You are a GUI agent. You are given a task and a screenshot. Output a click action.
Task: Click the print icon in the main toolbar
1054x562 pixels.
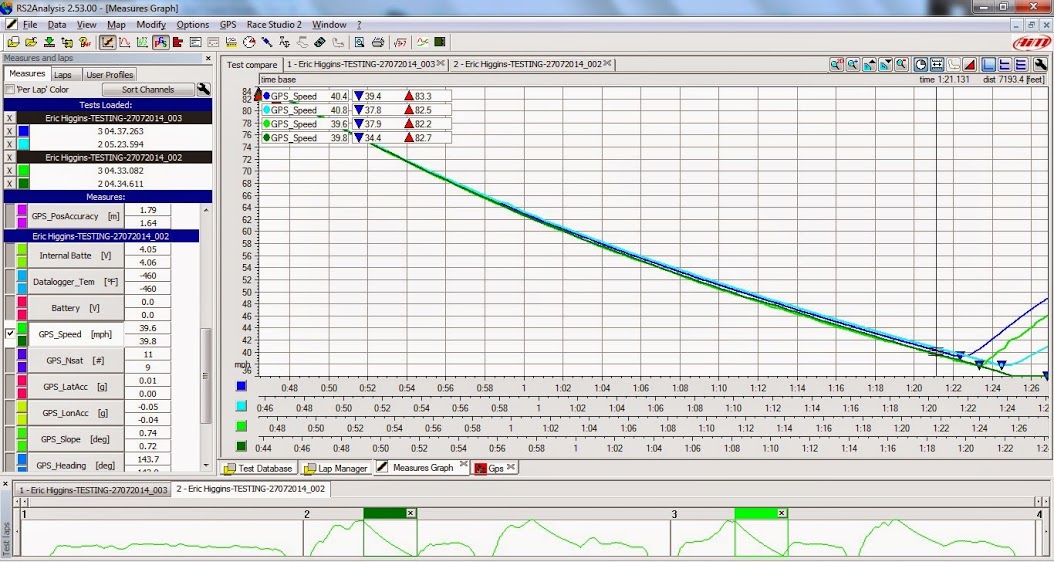click(378, 42)
